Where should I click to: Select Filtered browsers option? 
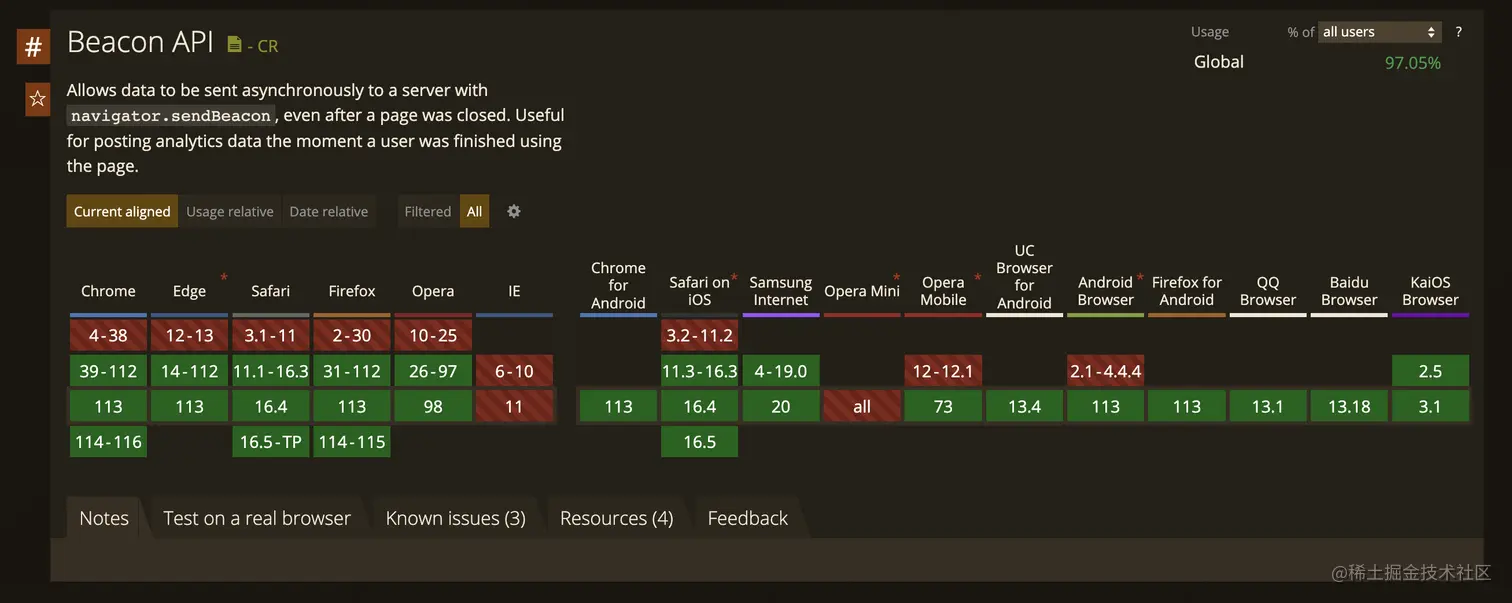point(428,211)
